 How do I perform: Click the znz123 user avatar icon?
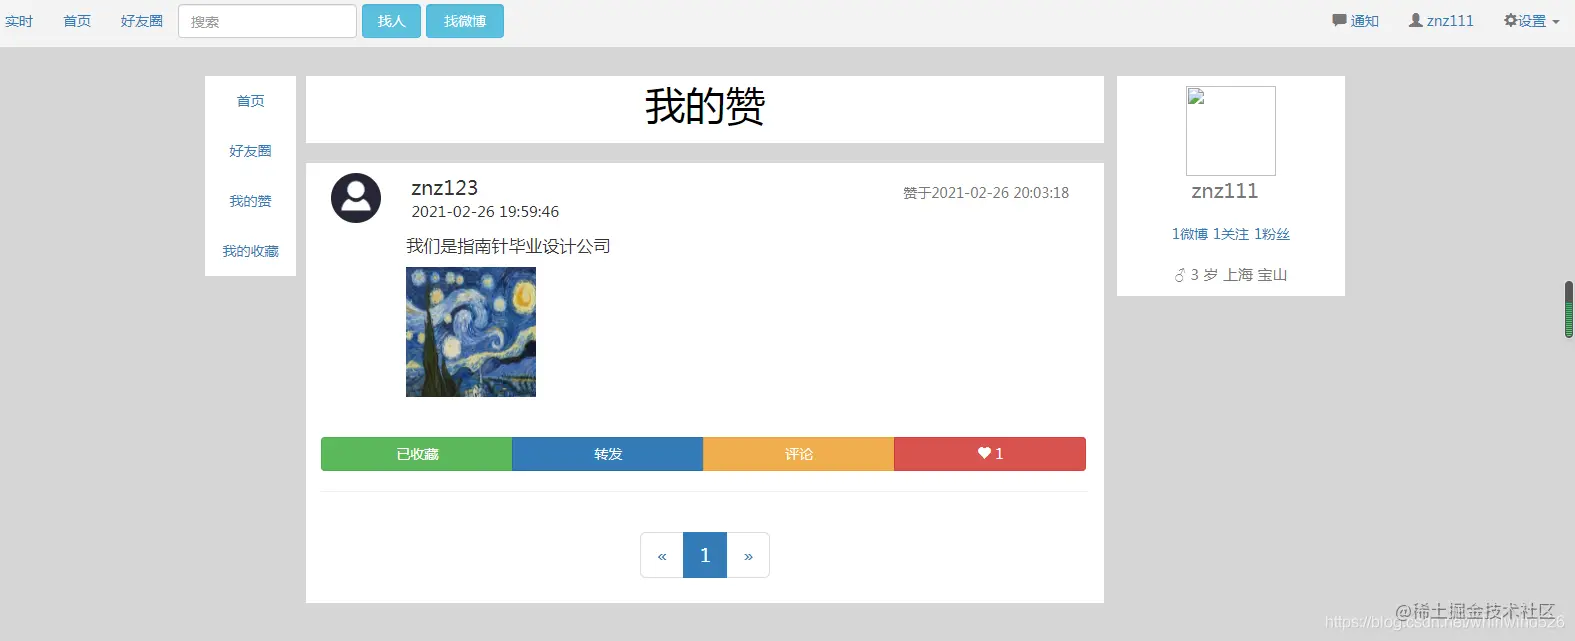[x=356, y=198]
